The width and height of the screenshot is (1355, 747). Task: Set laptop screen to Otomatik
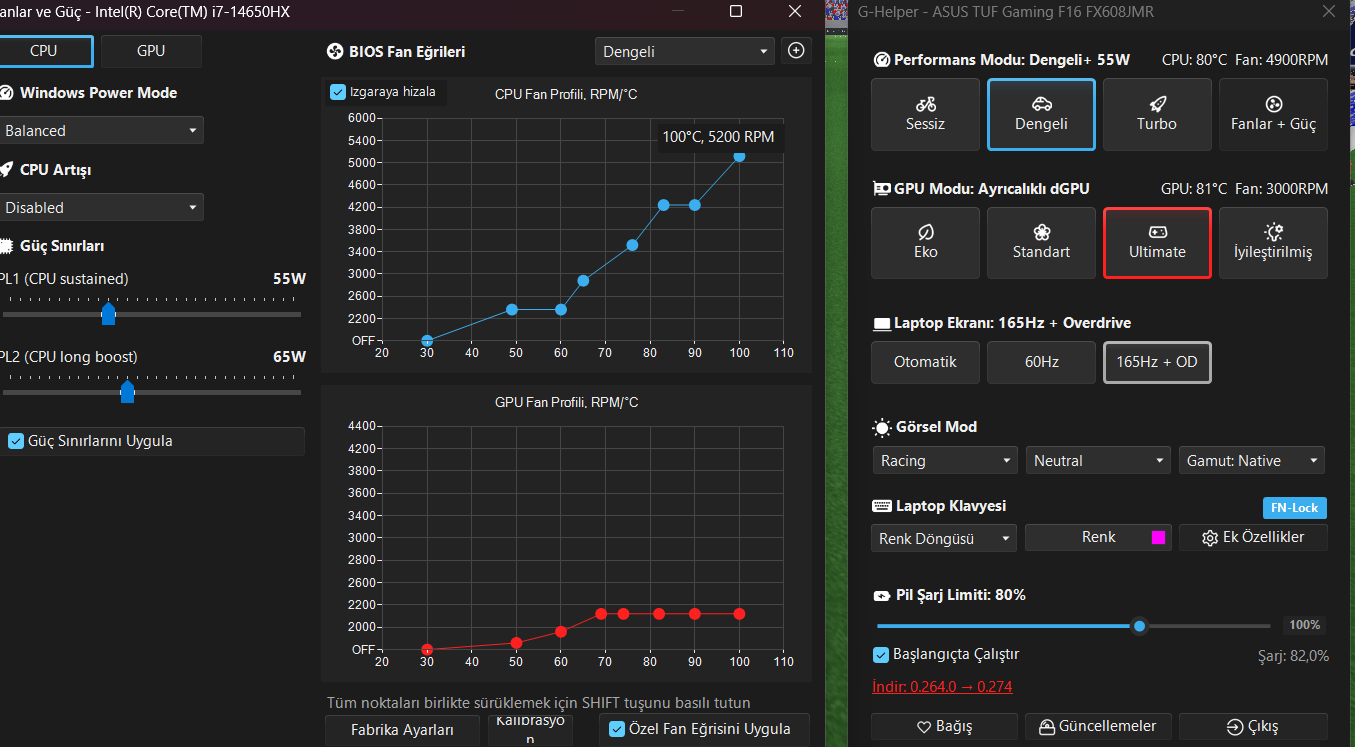[926, 362]
